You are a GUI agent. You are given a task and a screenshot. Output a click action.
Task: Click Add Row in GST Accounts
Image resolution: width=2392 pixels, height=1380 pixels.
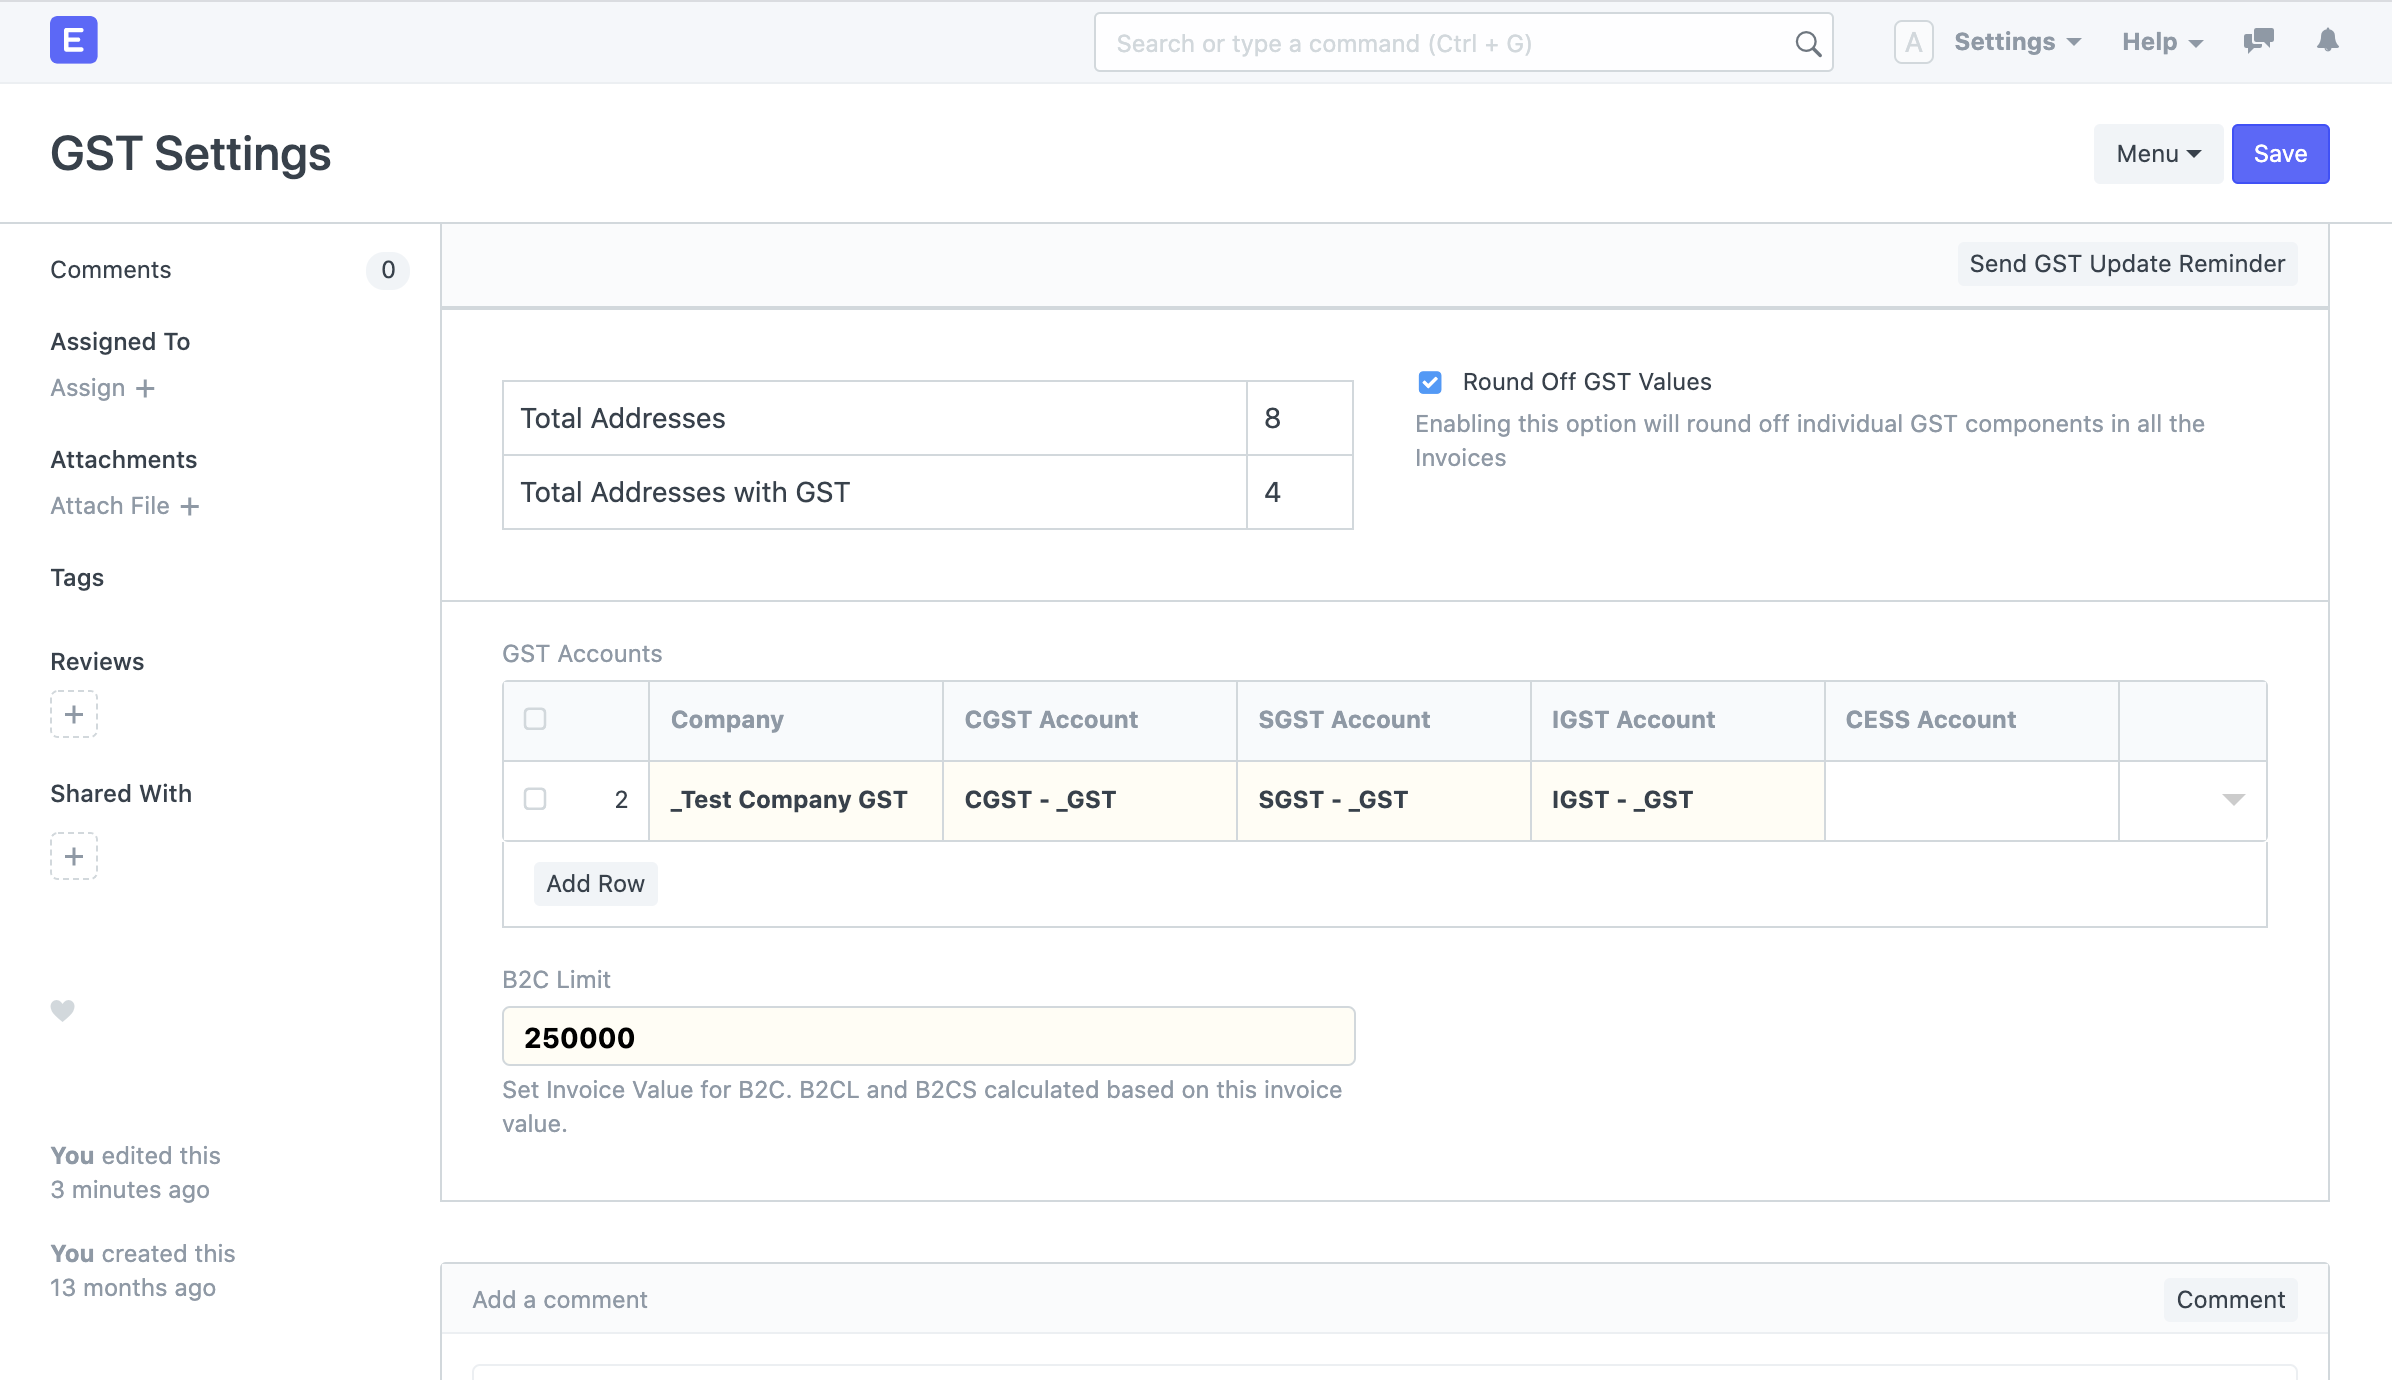click(x=595, y=884)
